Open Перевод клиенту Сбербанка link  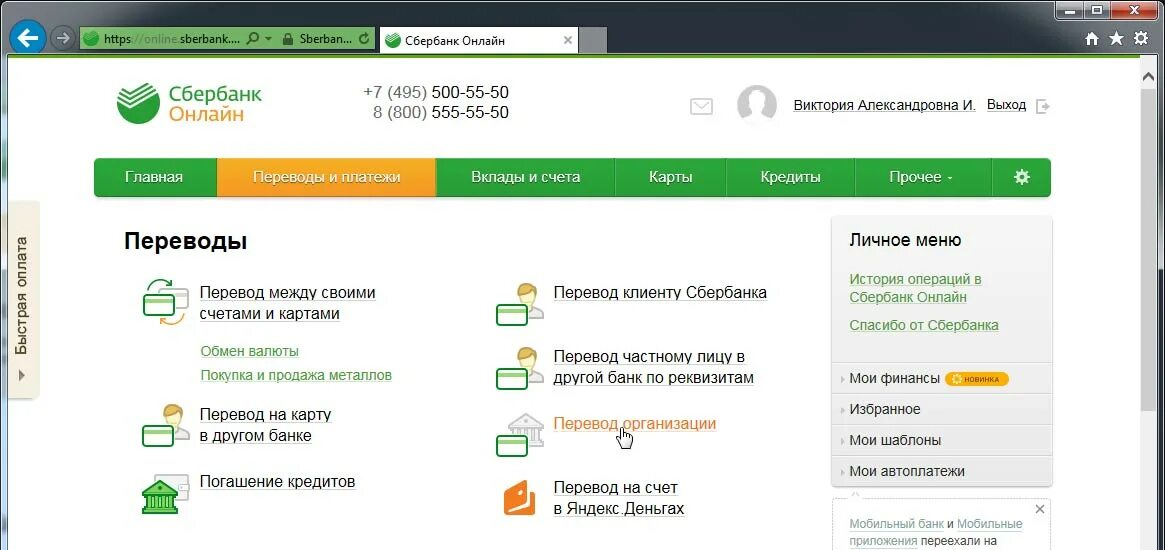click(x=660, y=293)
